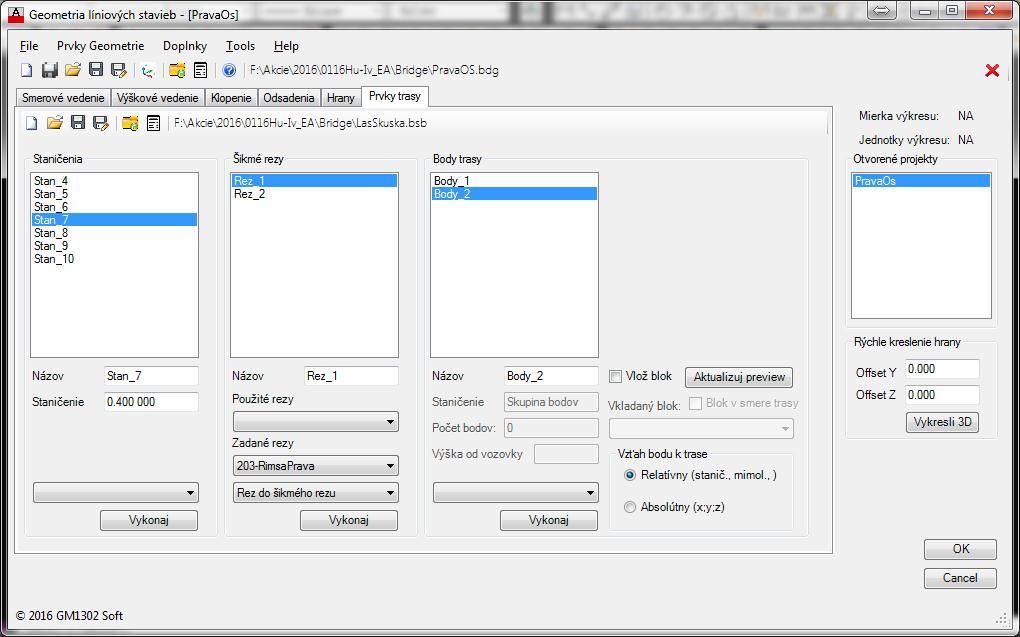
Task: Click the save-as pencil icon in Prvky trasy toolbar
Action: (100, 123)
